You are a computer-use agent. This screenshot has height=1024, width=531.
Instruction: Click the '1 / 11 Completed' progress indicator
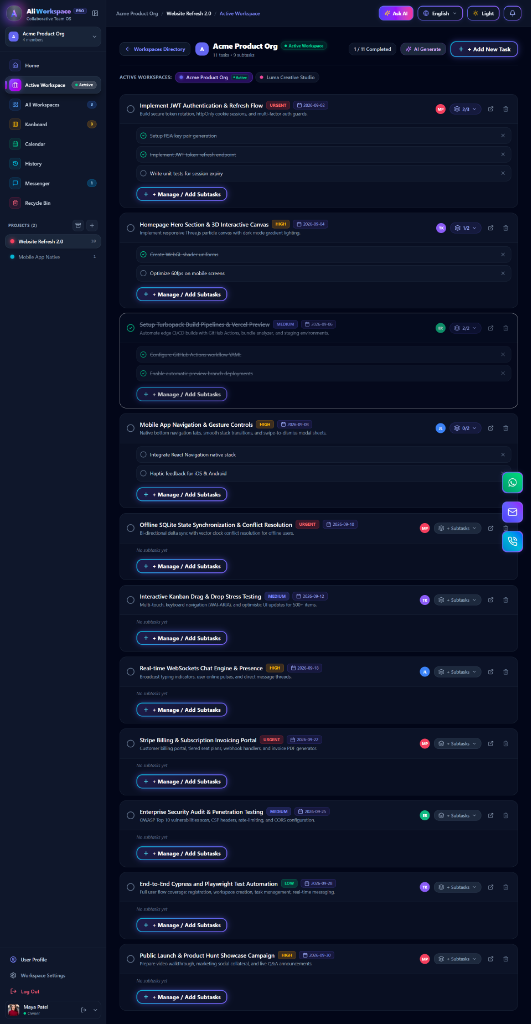click(372, 49)
